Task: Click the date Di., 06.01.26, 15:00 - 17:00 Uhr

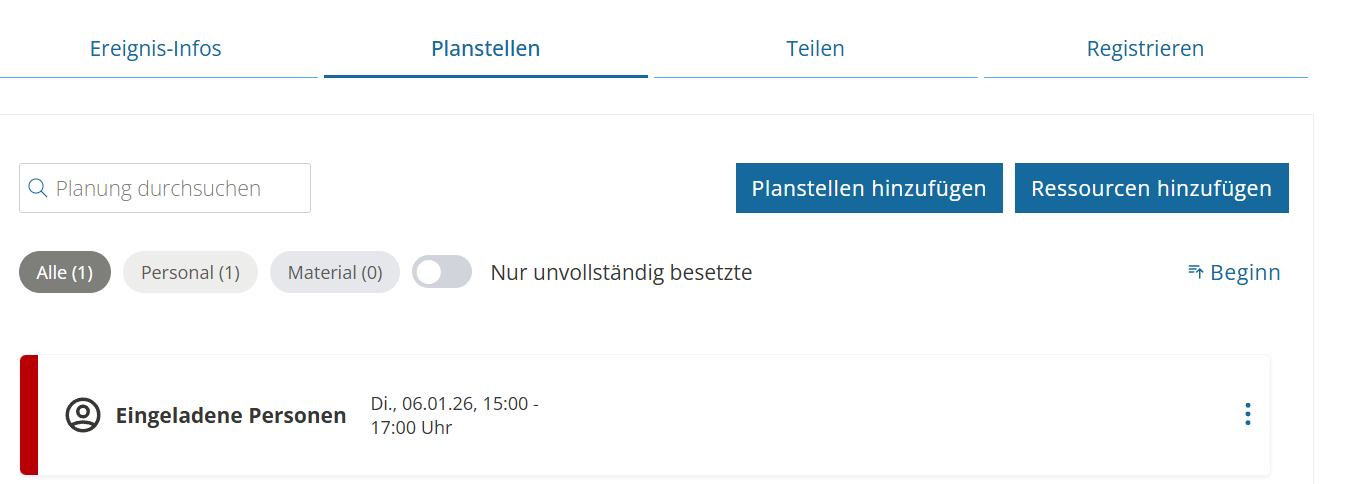Action: click(x=455, y=415)
